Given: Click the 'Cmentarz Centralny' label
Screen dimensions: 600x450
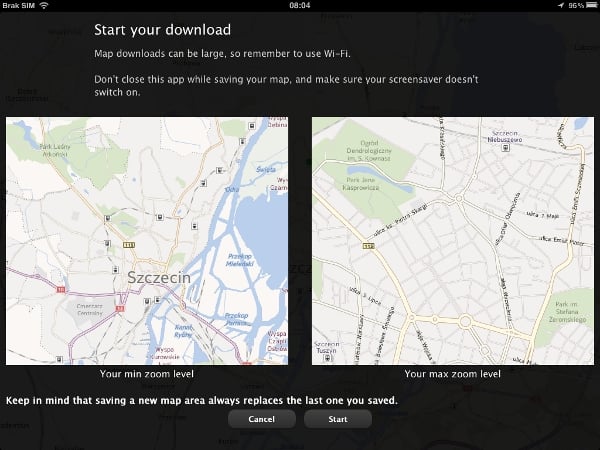Looking at the screenshot, I should (90, 310).
